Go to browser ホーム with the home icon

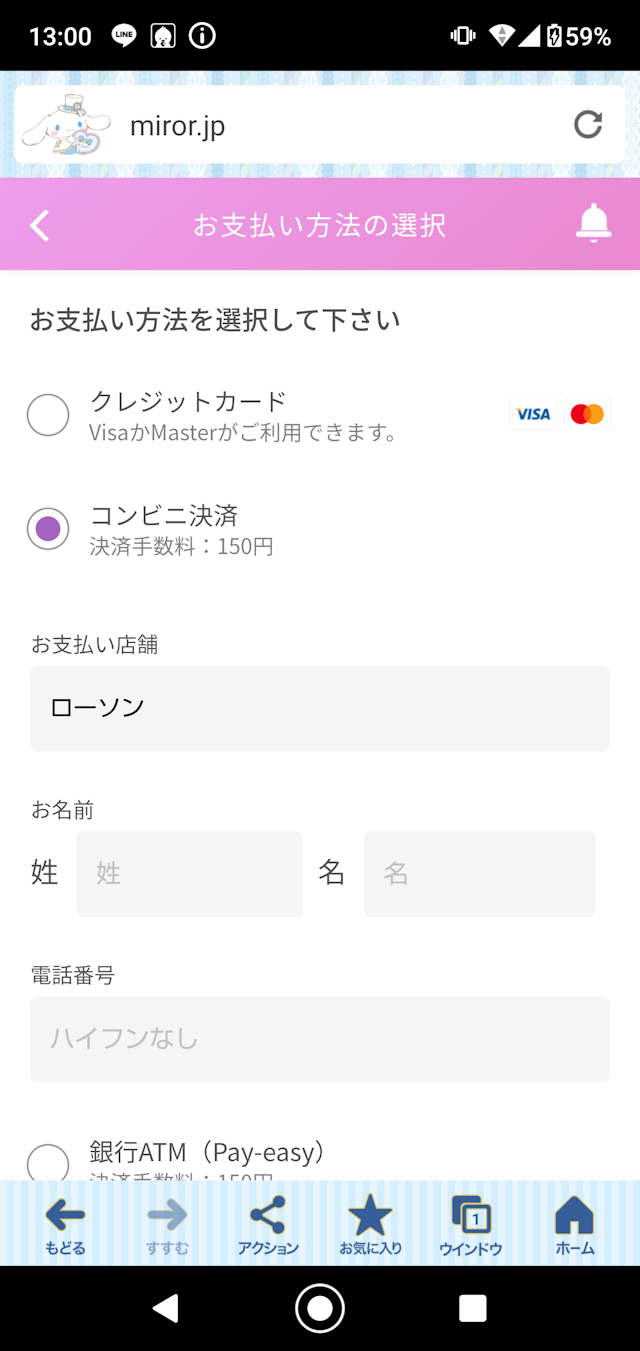[x=573, y=1222]
